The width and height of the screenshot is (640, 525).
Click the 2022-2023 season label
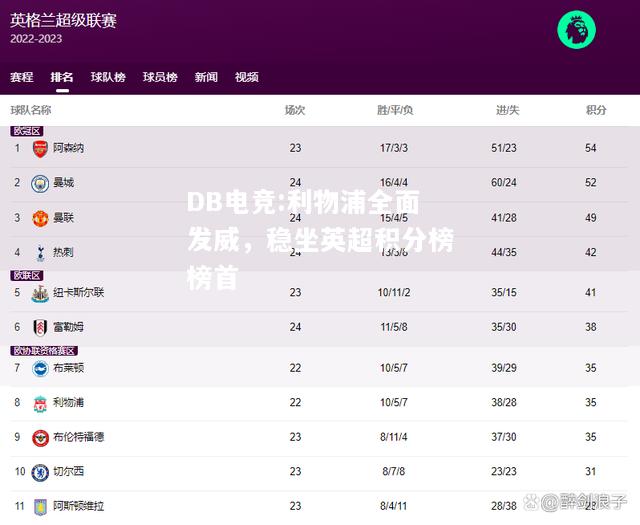[36, 39]
